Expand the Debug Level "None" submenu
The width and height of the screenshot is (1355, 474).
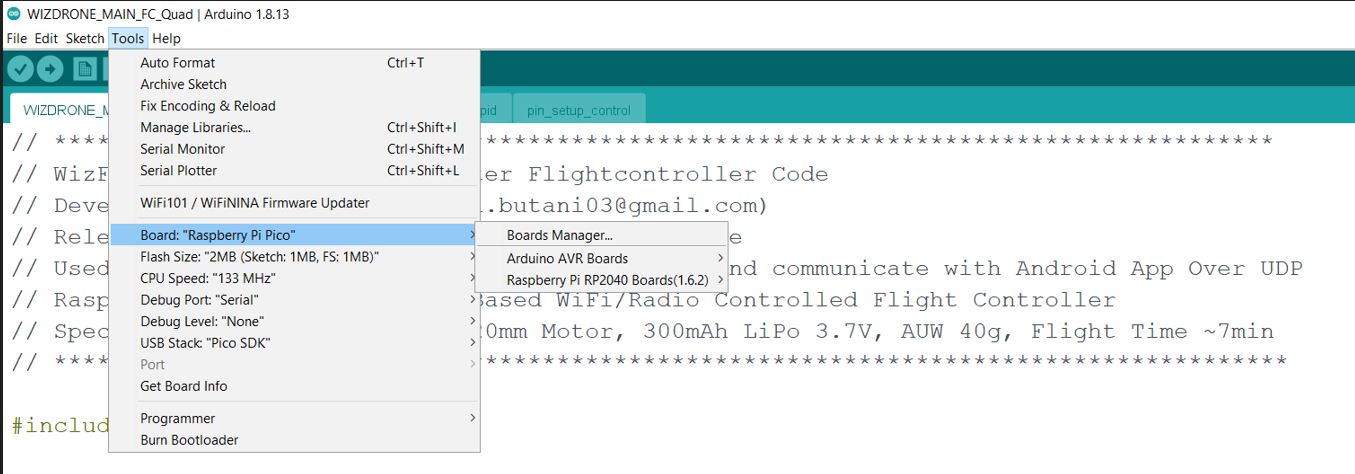tap(294, 321)
